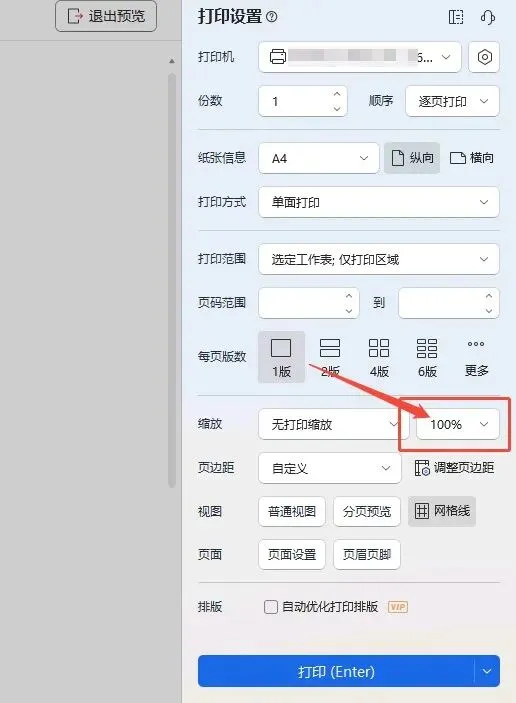
Task: Open the 无打印缩放 scaling dropdown
Action: [x=334, y=424]
